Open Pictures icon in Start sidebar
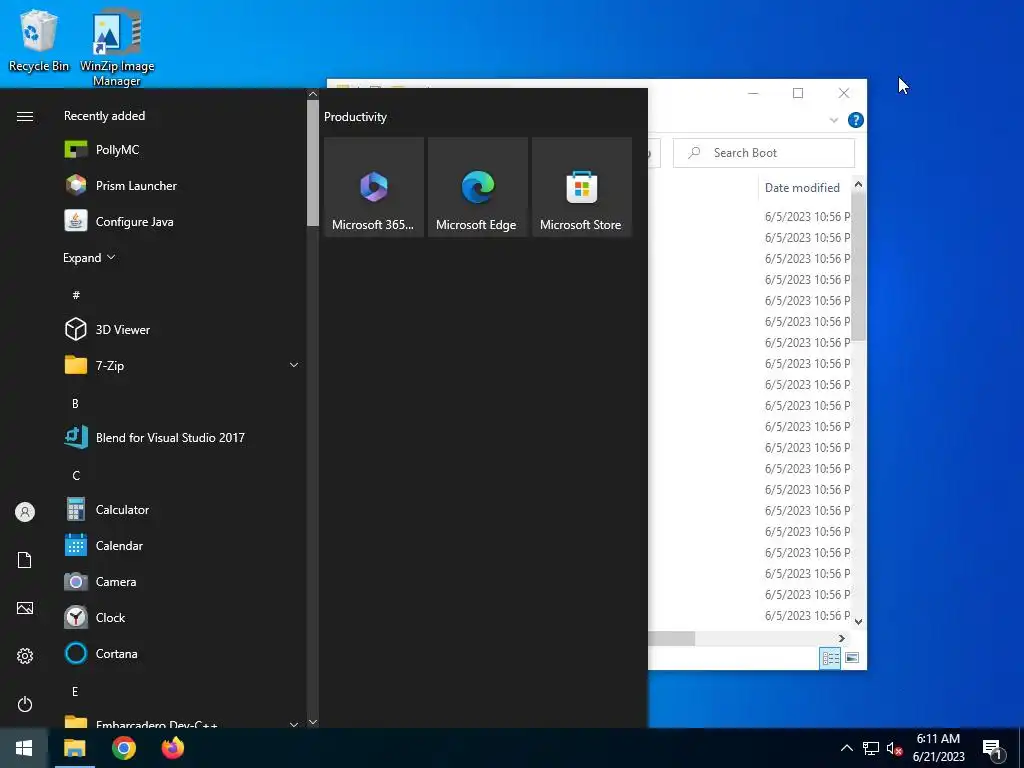 point(25,608)
